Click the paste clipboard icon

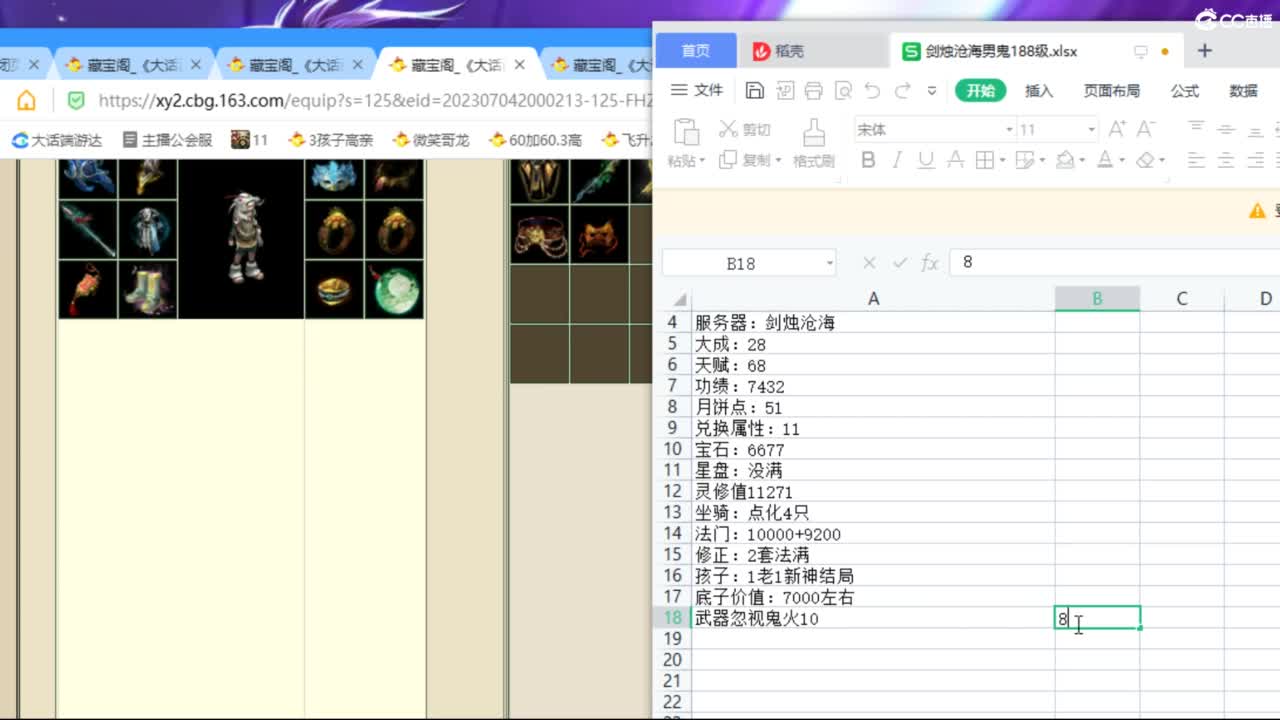click(686, 132)
